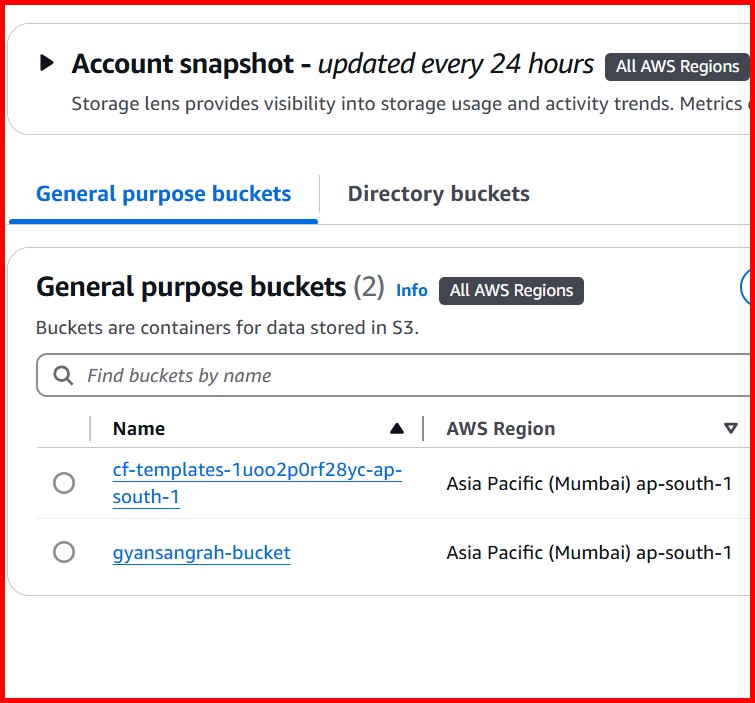Select radio button for gyansangrah-bucket

click(x=64, y=552)
